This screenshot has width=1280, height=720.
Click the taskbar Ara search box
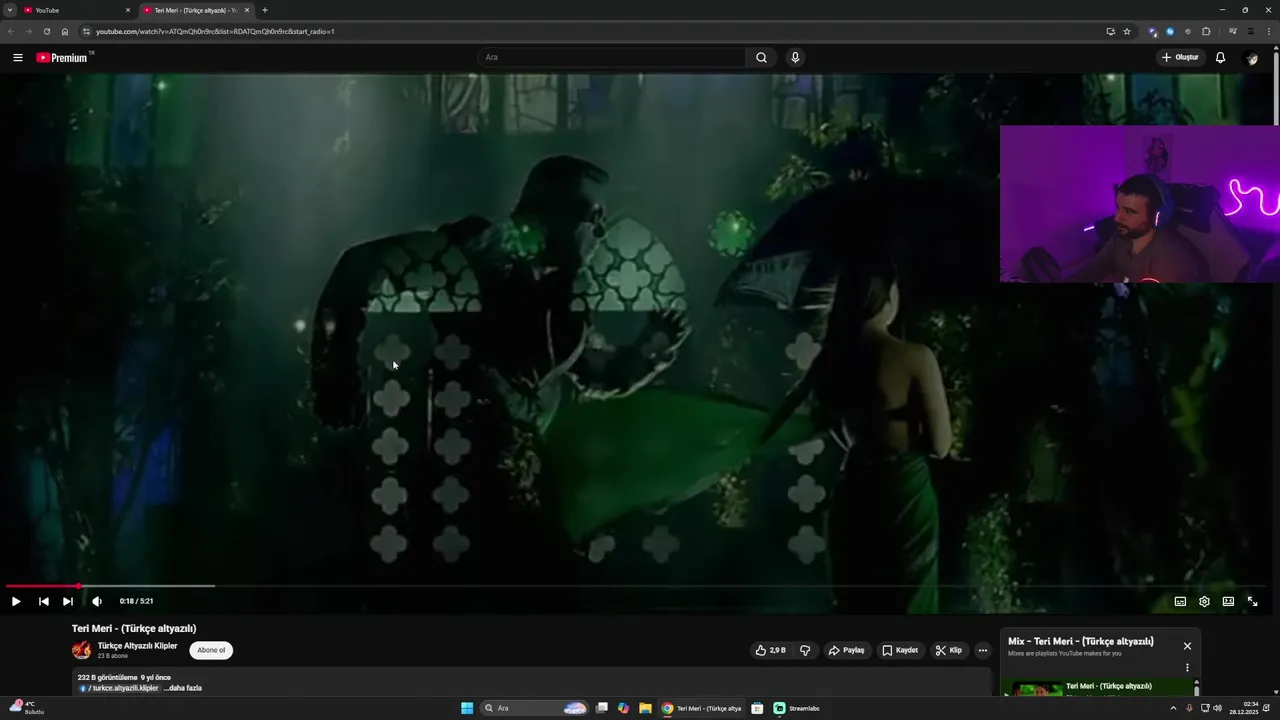[x=536, y=708]
